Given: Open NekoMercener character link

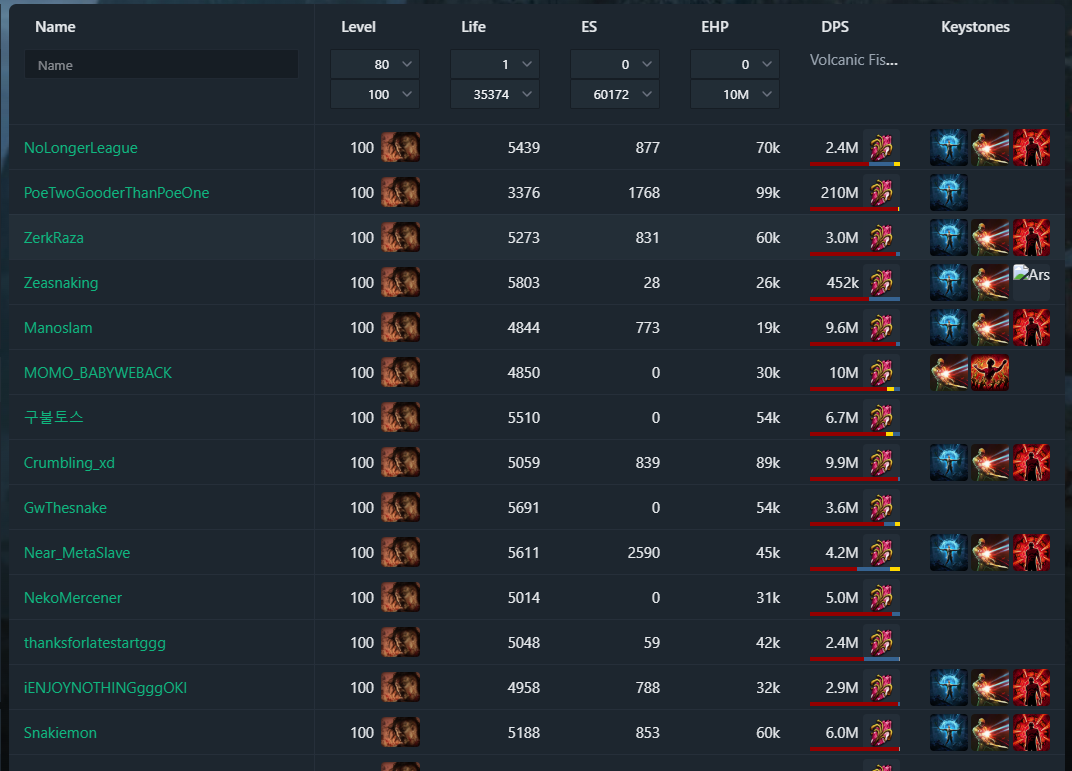Looking at the screenshot, I should point(72,597).
